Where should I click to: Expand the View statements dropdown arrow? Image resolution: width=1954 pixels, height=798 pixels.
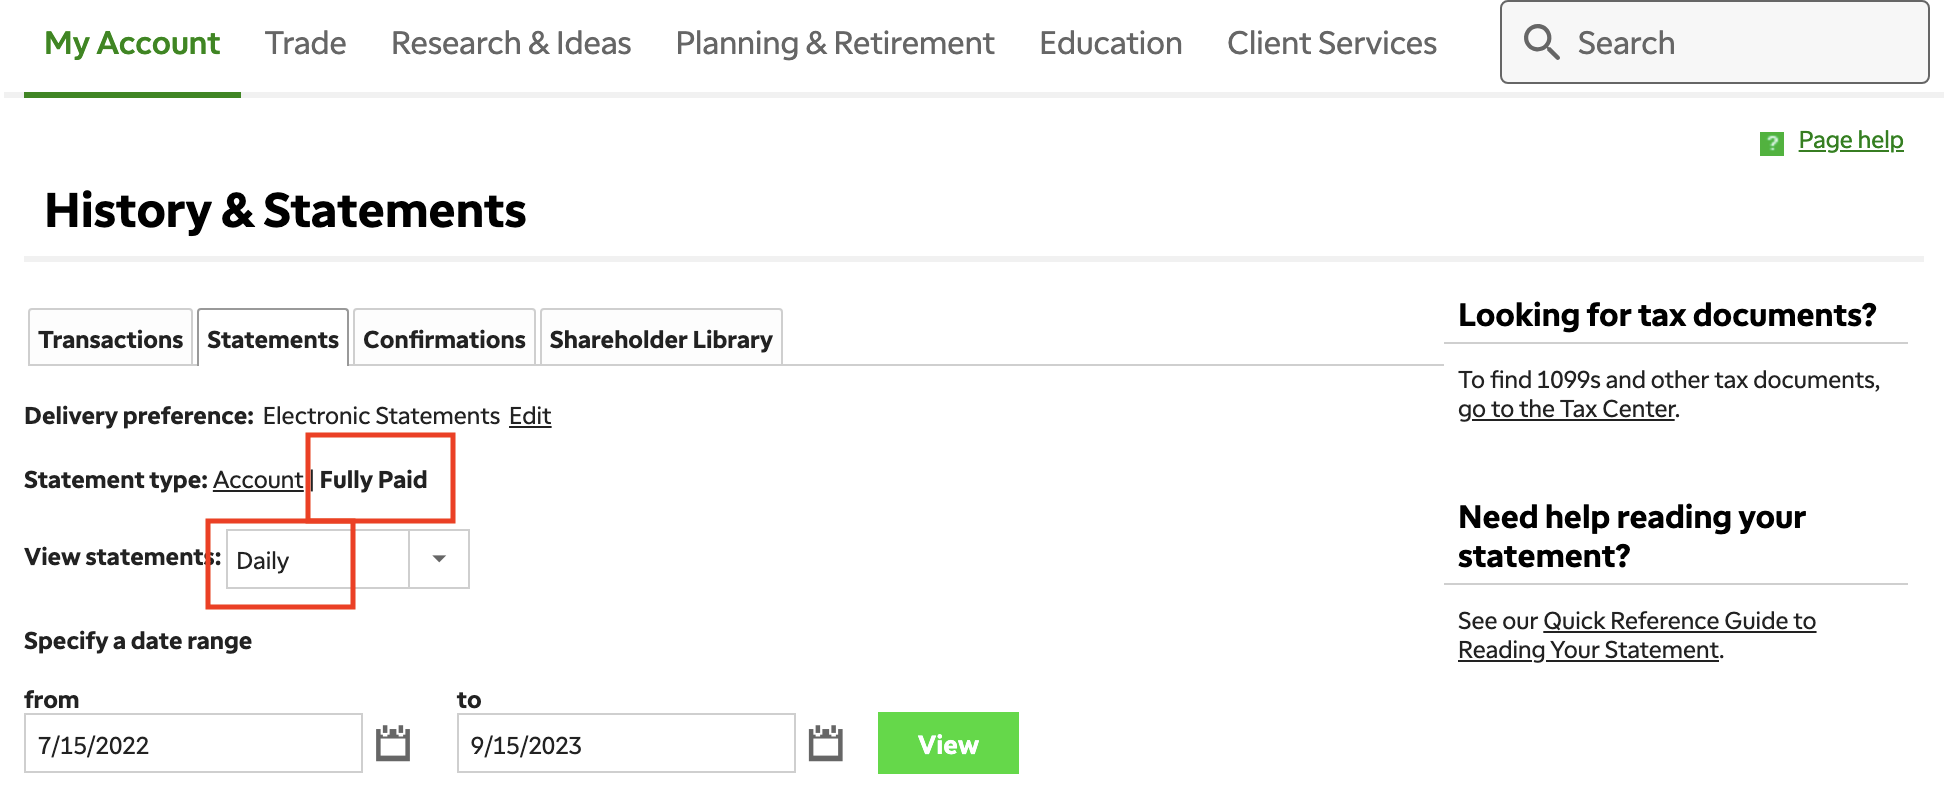(x=439, y=559)
